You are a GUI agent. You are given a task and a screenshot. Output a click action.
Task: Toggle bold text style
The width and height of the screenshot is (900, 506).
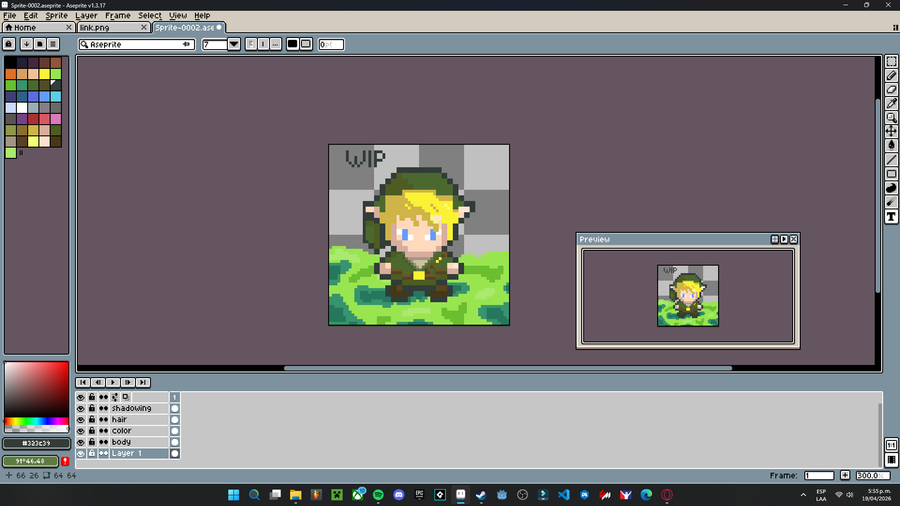click(x=251, y=44)
